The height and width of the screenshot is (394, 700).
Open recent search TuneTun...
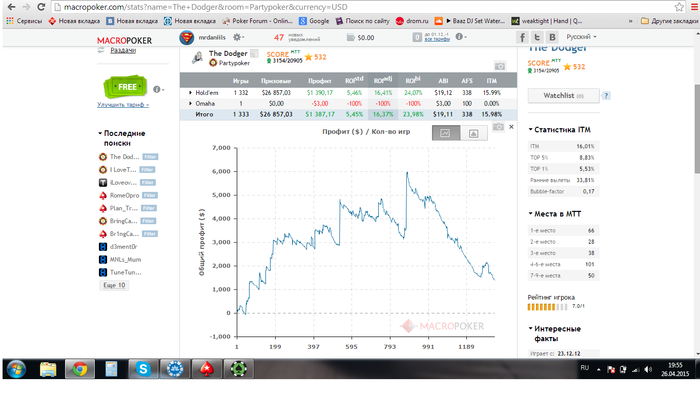pos(125,272)
